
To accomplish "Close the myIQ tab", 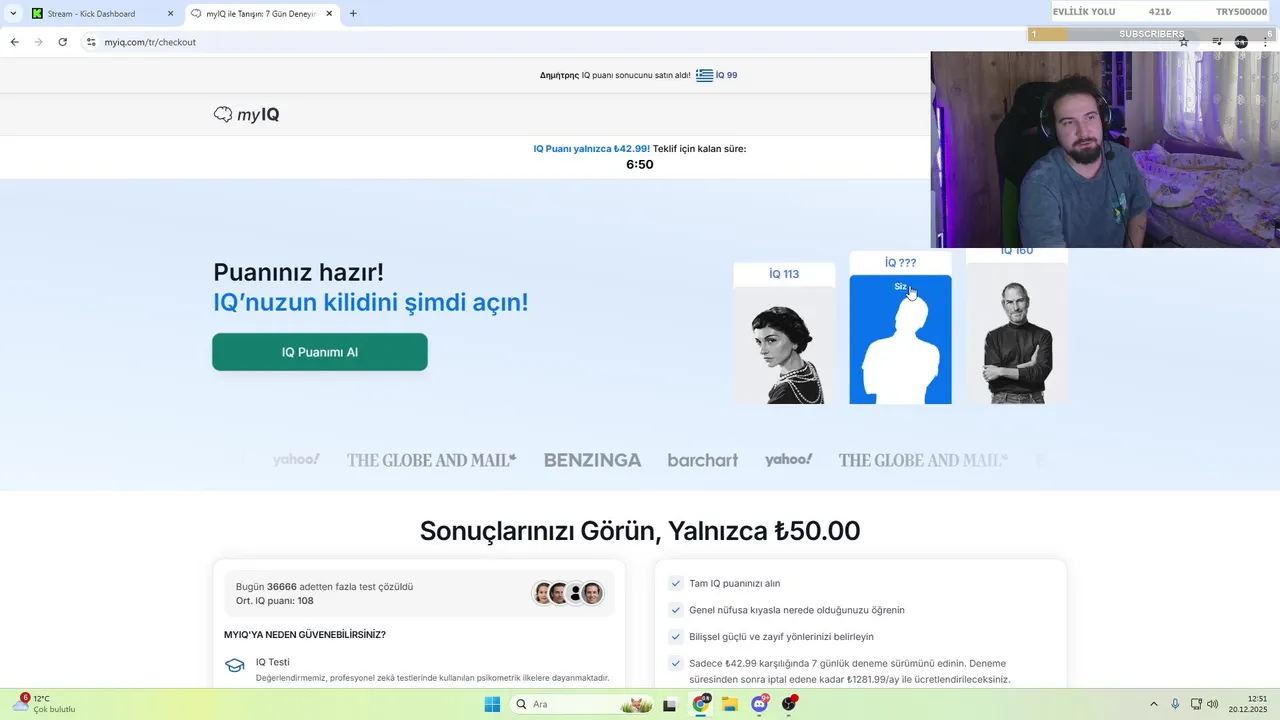I will point(329,13).
